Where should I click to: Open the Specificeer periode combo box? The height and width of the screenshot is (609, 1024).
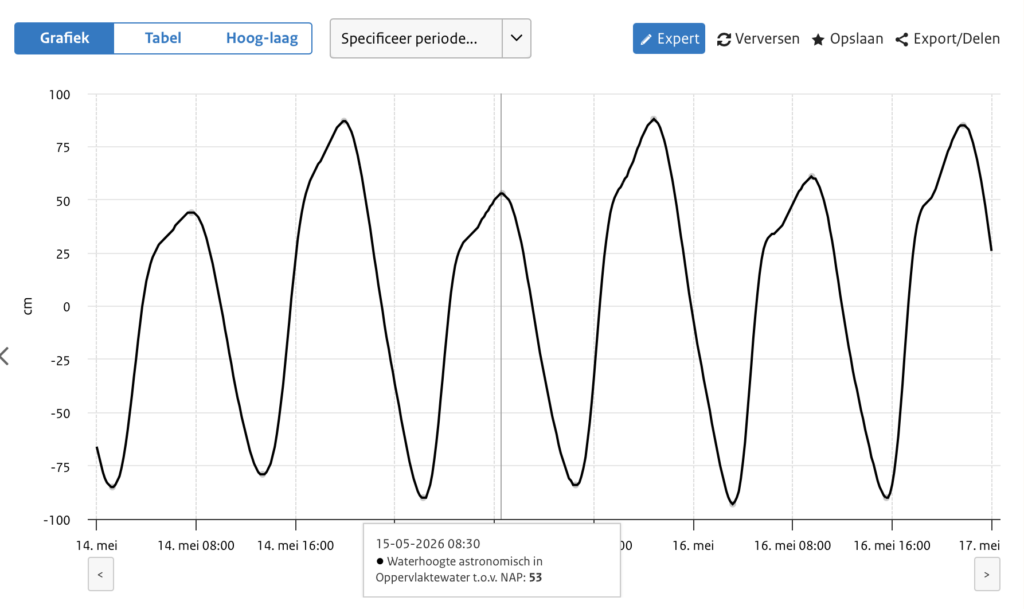tap(415, 39)
